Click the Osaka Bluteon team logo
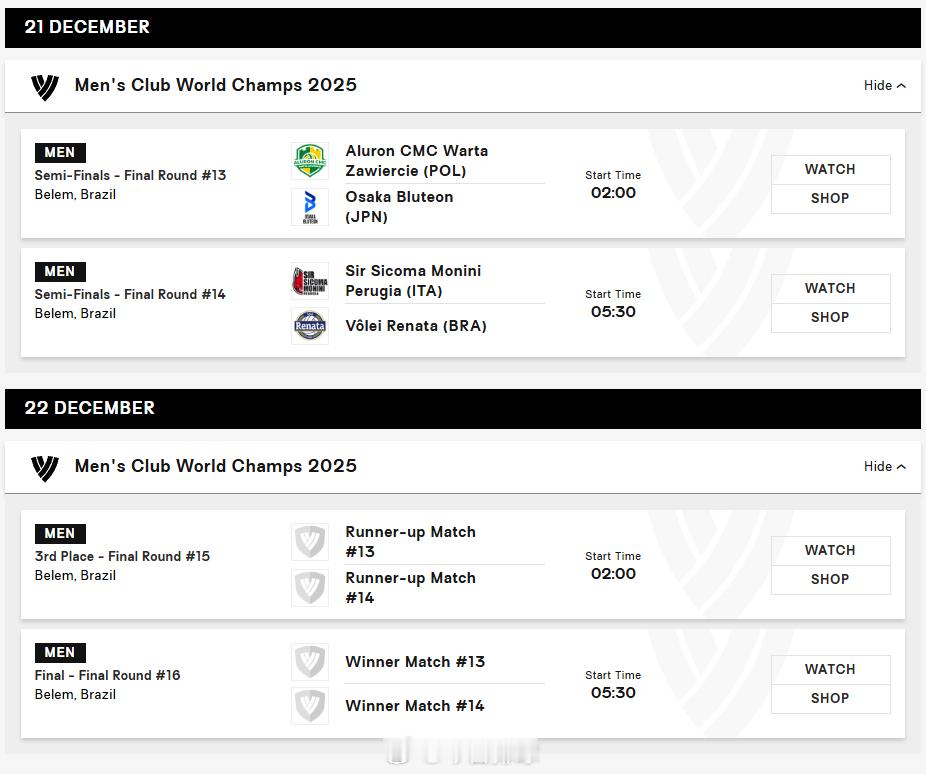This screenshot has width=926, height=774. [310, 207]
